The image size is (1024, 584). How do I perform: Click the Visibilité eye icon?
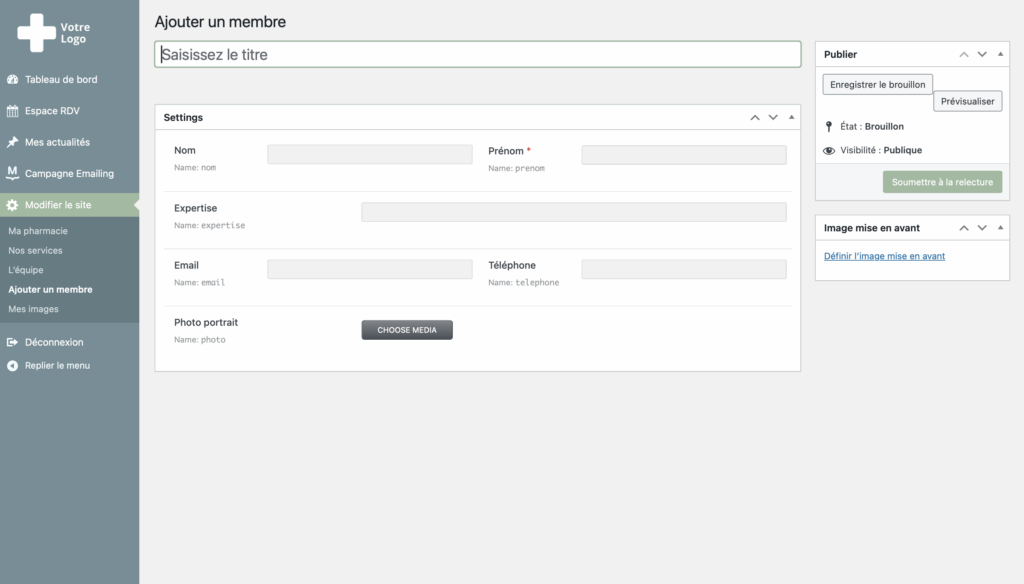pos(829,150)
